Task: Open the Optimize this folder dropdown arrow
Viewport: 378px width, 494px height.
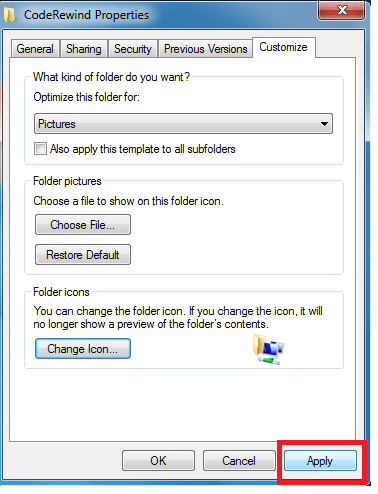Action: [324, 124]
